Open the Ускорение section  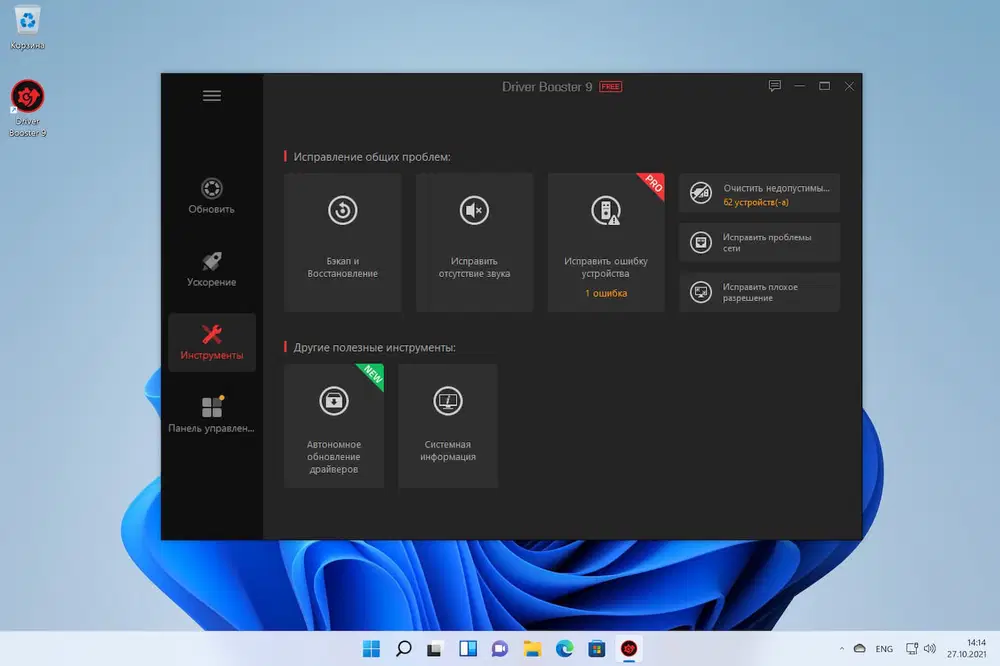[212, 269]
